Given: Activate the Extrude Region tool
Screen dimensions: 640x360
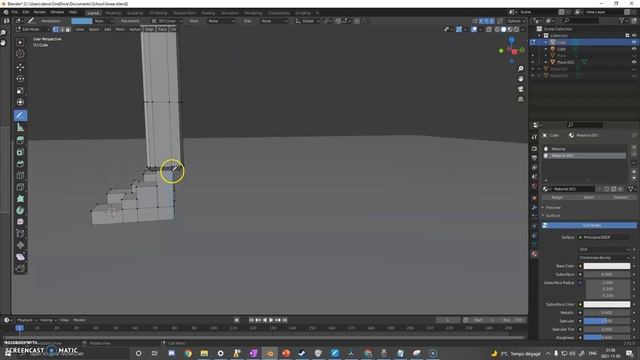Looking at the screenshot, I should pyautogui.click(x=20, y=140).
